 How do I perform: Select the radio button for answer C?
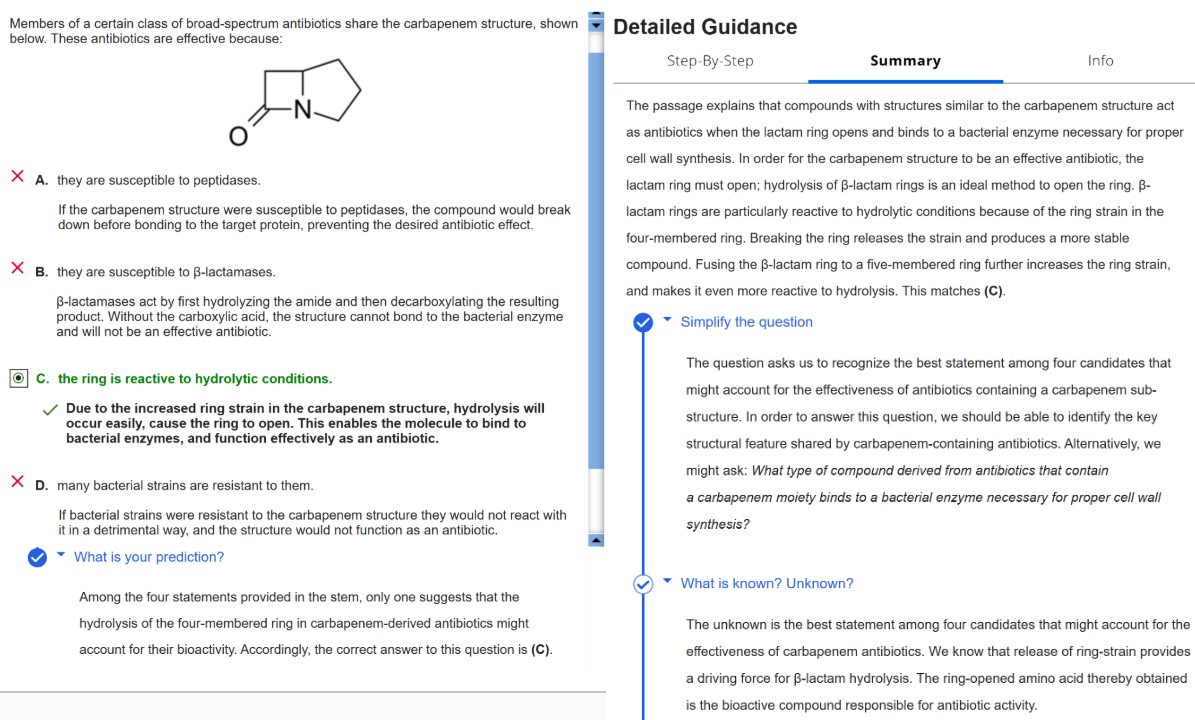[19, 378]
